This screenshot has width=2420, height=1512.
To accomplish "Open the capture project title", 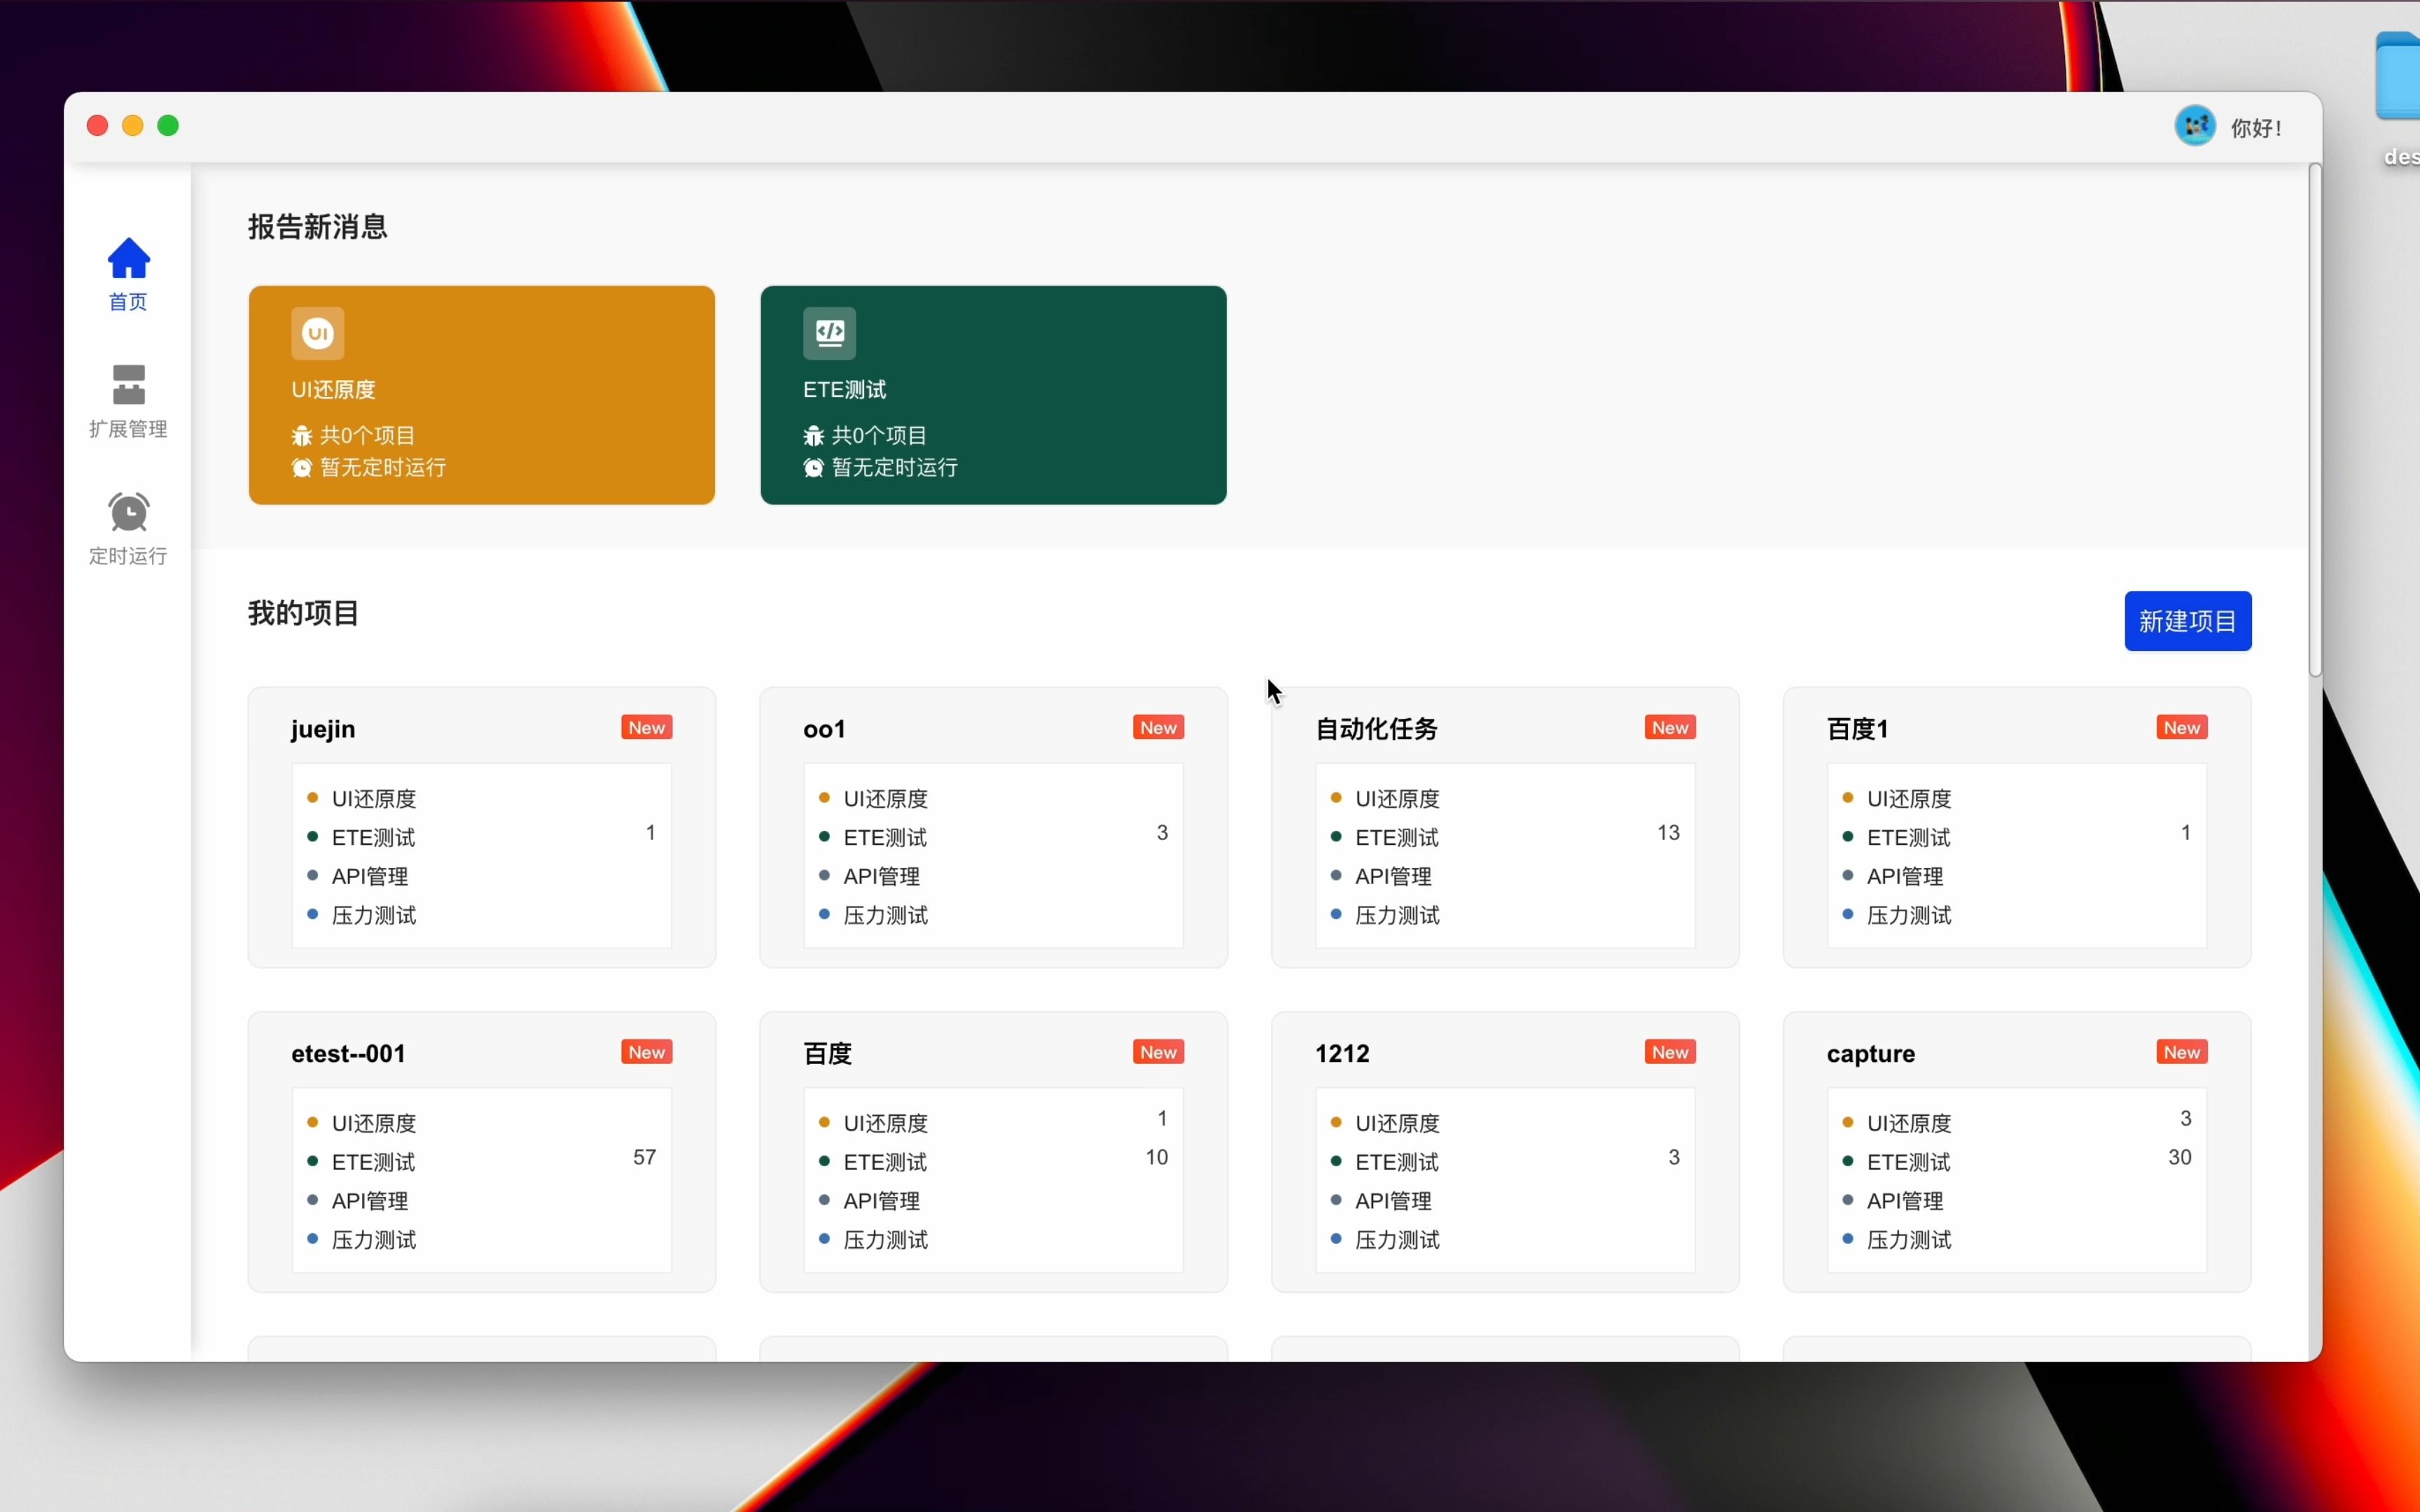I will (x=1871, y=1054).
